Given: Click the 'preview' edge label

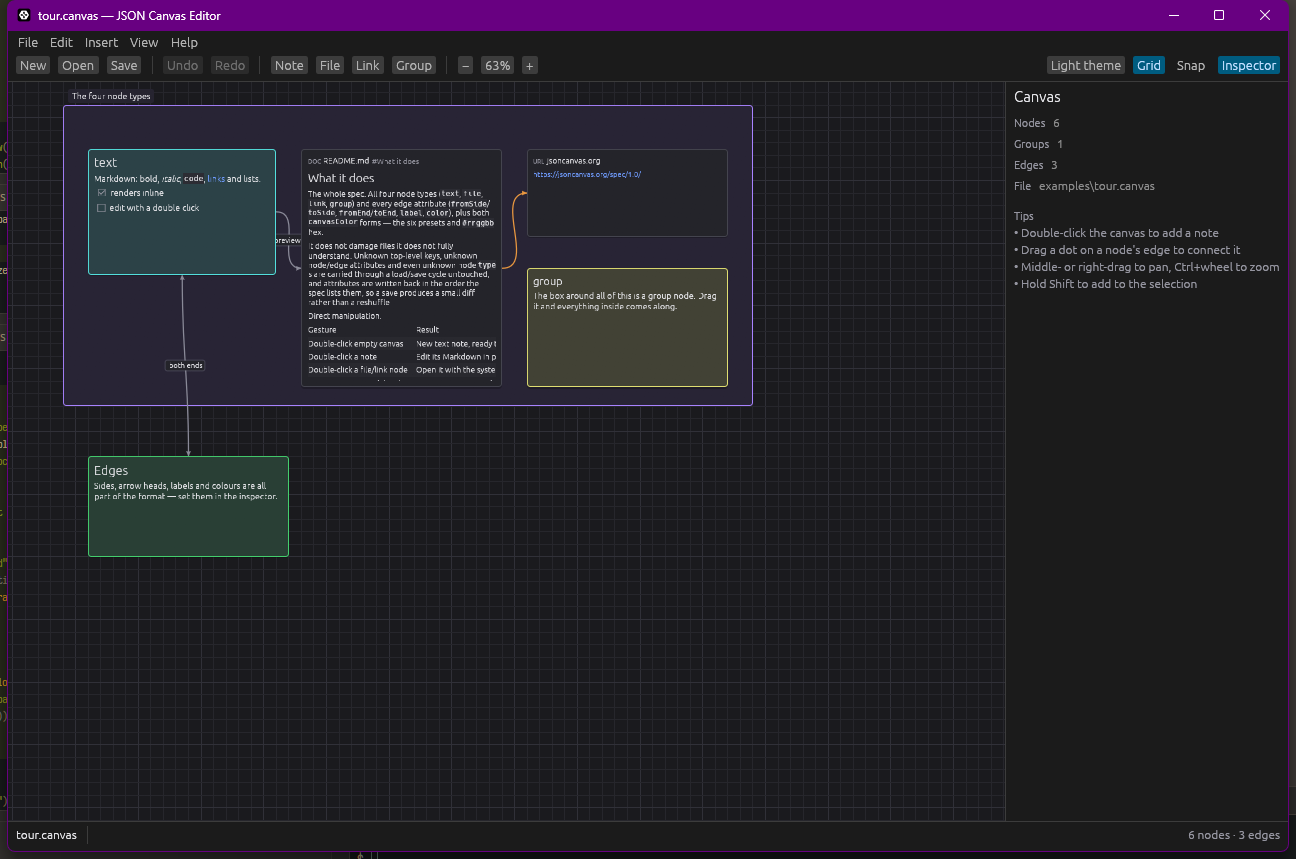Looking at the screenshot, I should coord(287,241).
